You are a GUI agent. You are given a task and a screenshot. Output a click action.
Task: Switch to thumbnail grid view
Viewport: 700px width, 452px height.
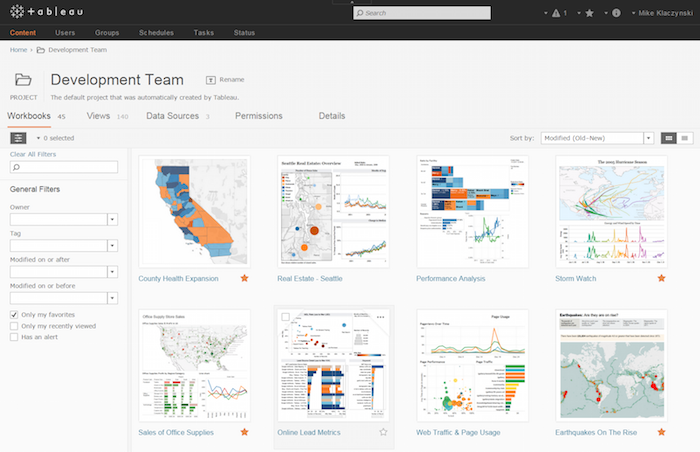(668, 137)
